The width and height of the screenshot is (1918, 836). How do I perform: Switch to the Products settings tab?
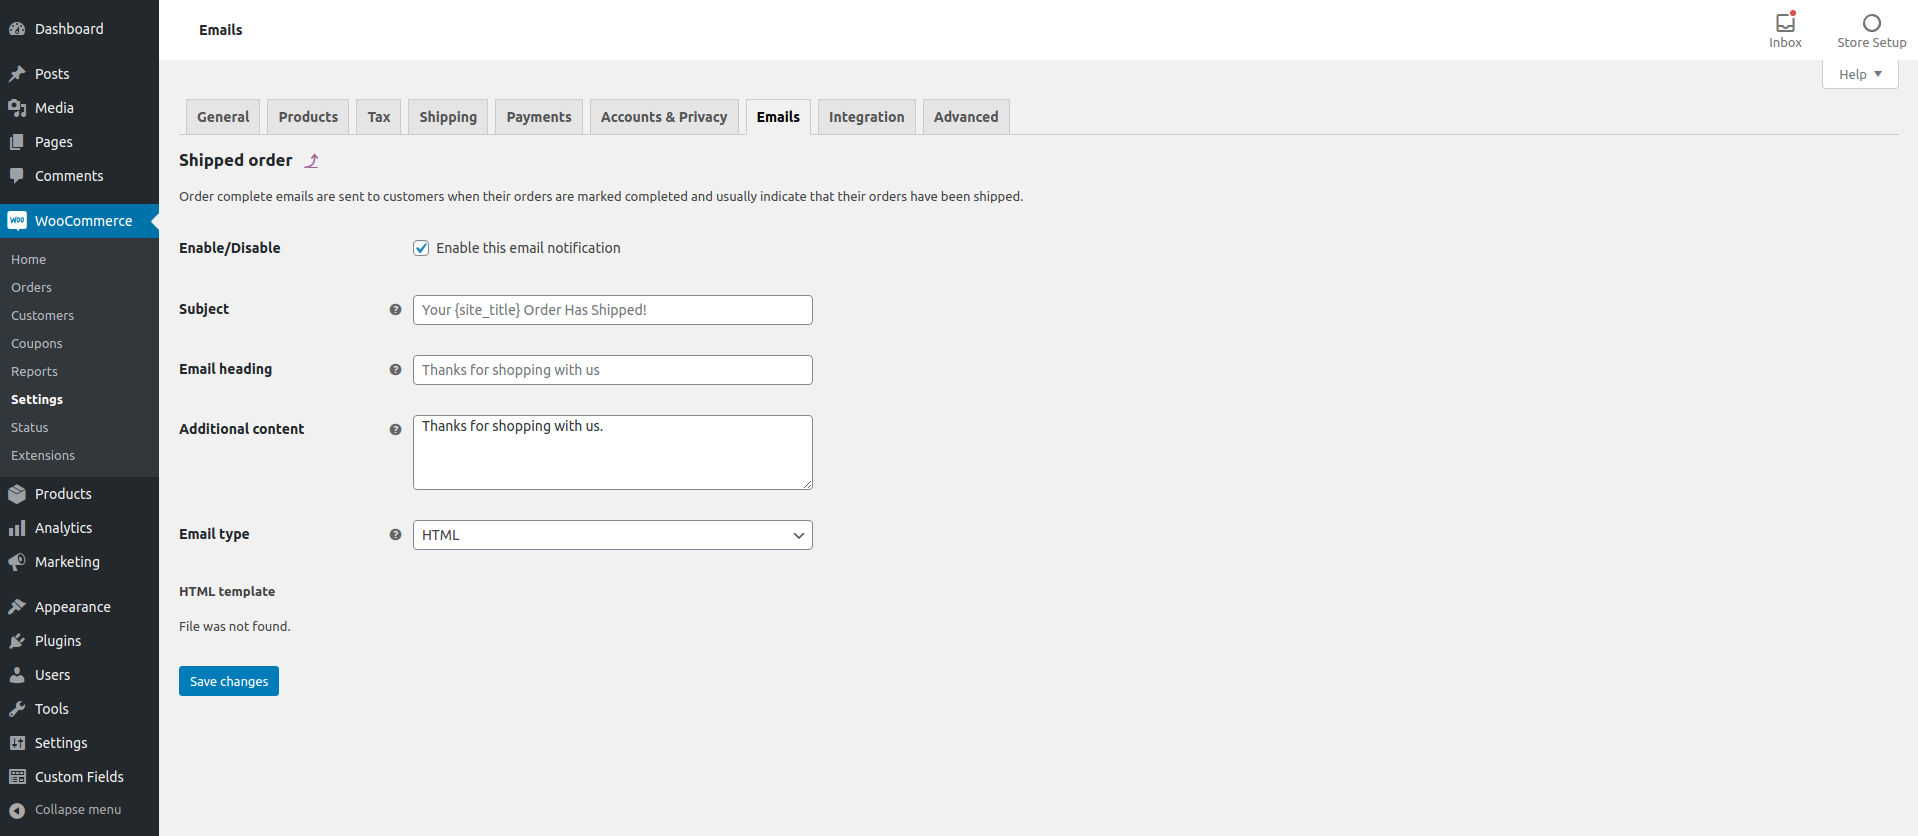tap(308, 117)
